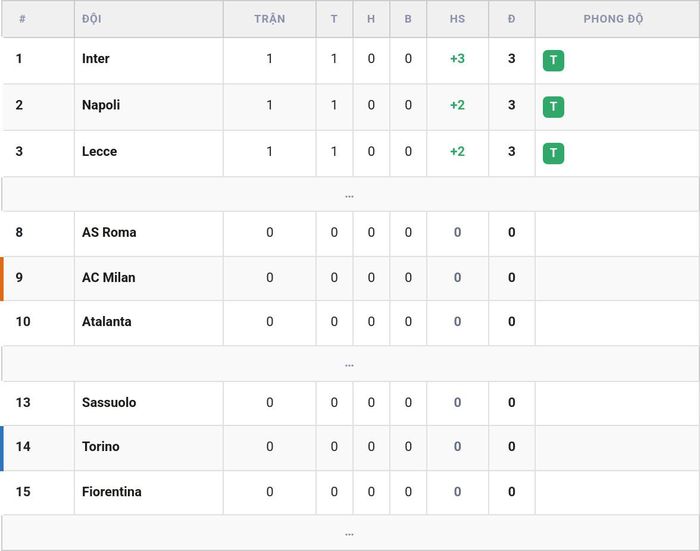Open the Torino team link
The height and width of the screenshot is (551, 700).
[x=100, y=447]
